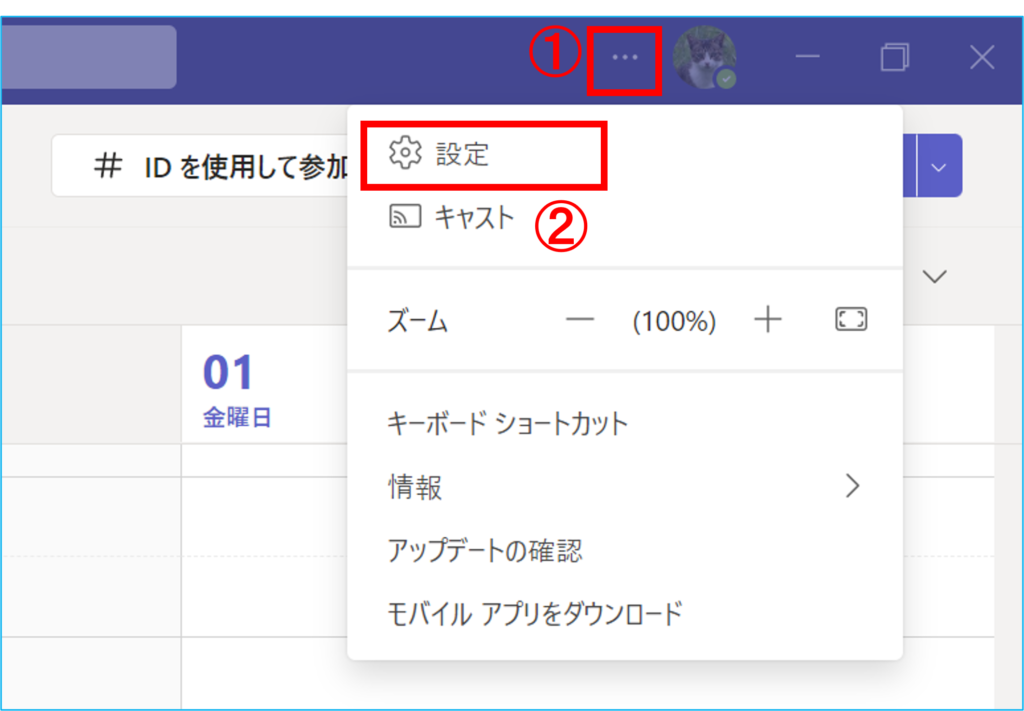Click the cat profile avatar
Screen dimensions: 1024x711
click(x=705, y=58)
